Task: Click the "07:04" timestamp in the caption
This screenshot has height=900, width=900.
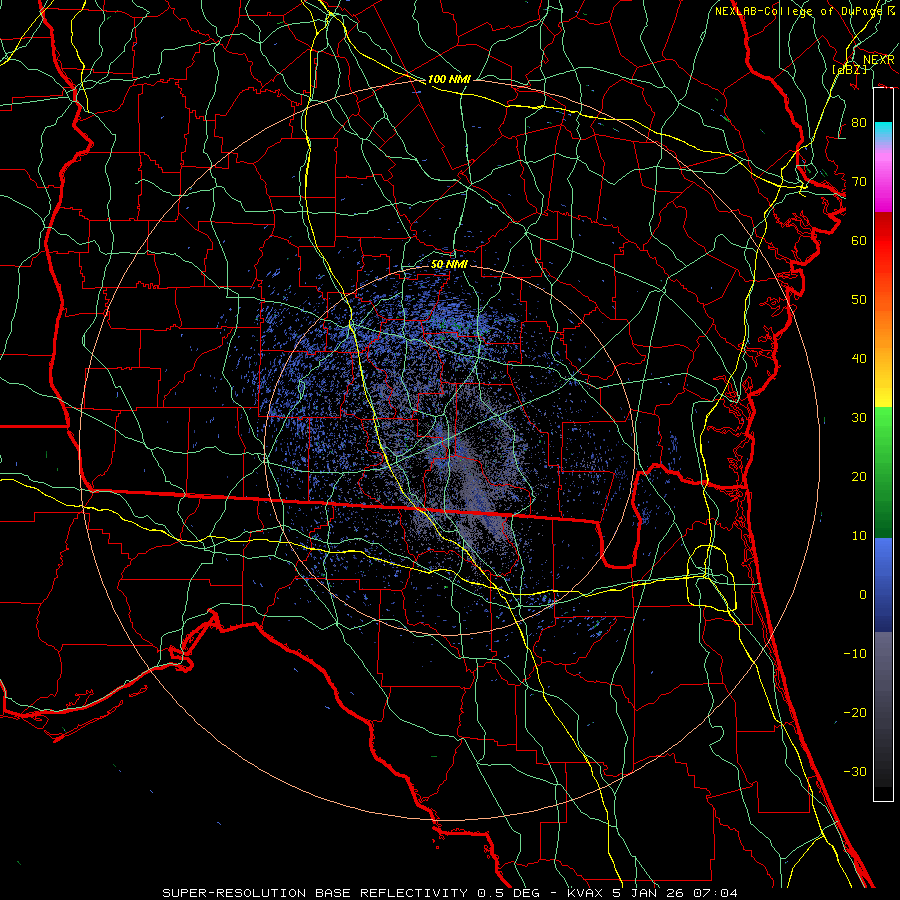Action: click(715, 893)
